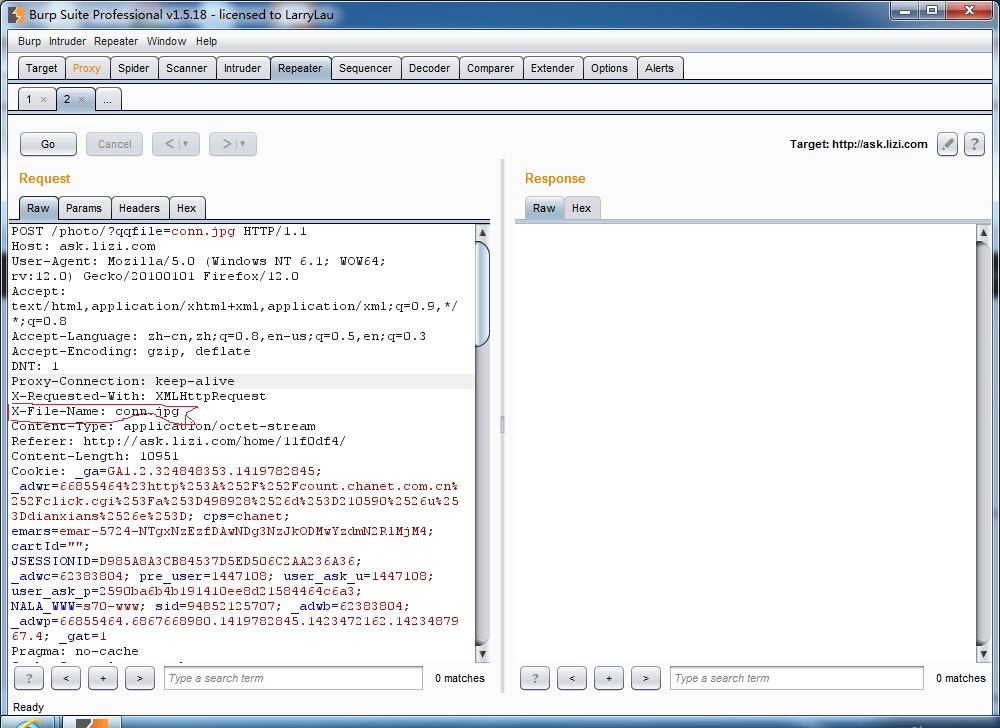Open the help question mark beside Target
Viewport: 1000px width, 728px height.
click(974, 144)
